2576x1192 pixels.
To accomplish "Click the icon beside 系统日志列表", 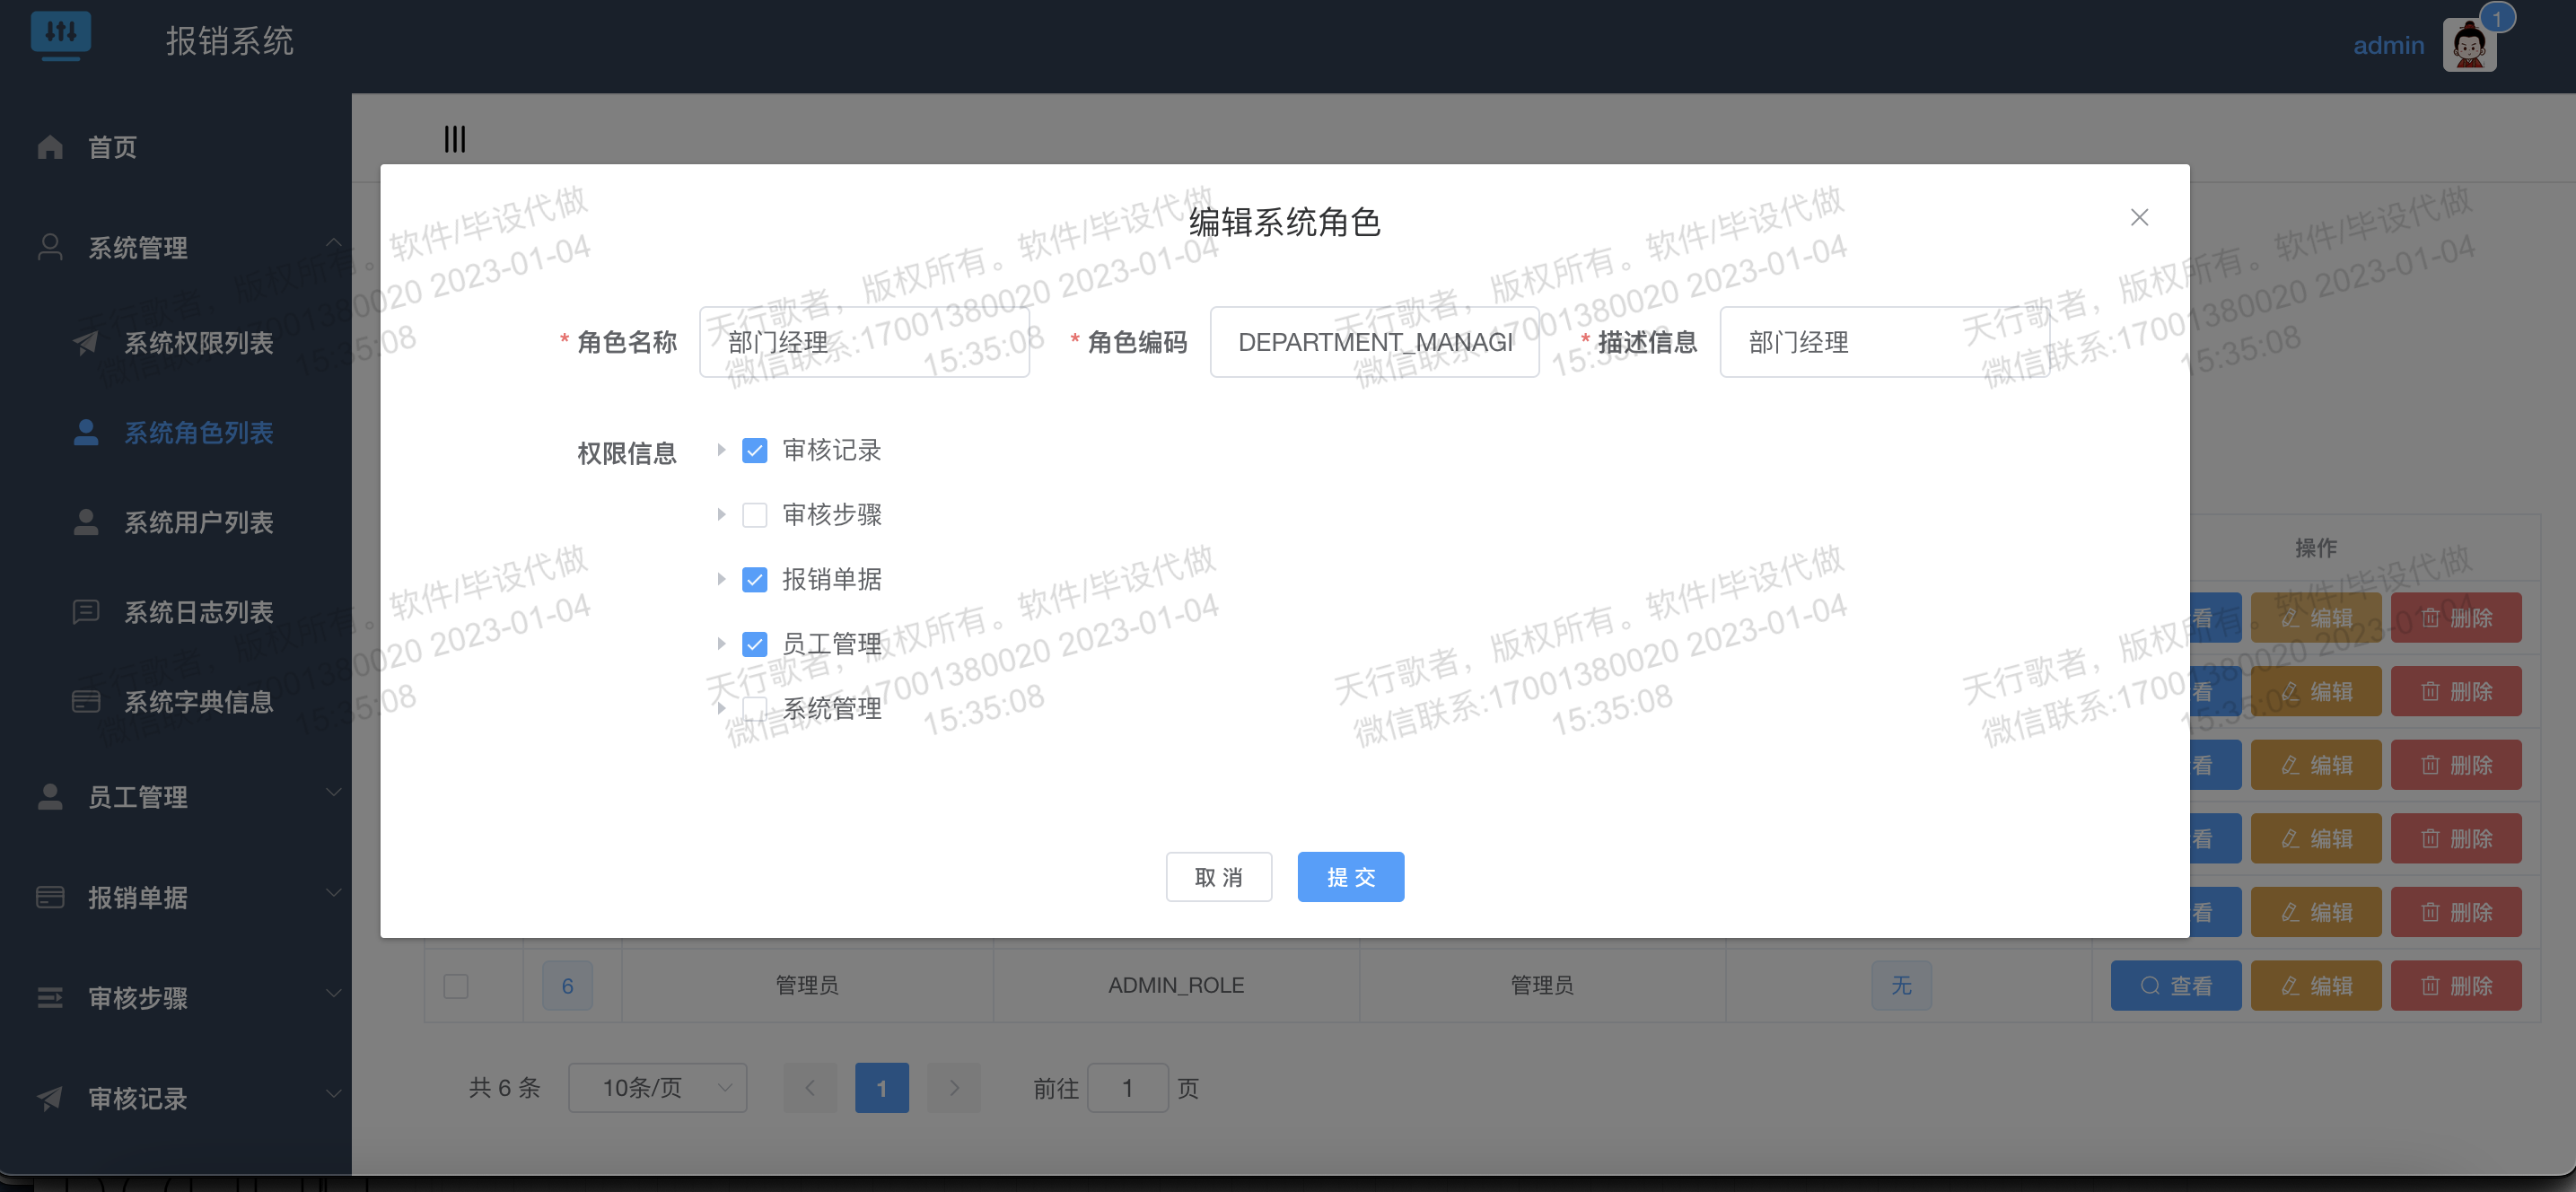I will tap(86, 611).
